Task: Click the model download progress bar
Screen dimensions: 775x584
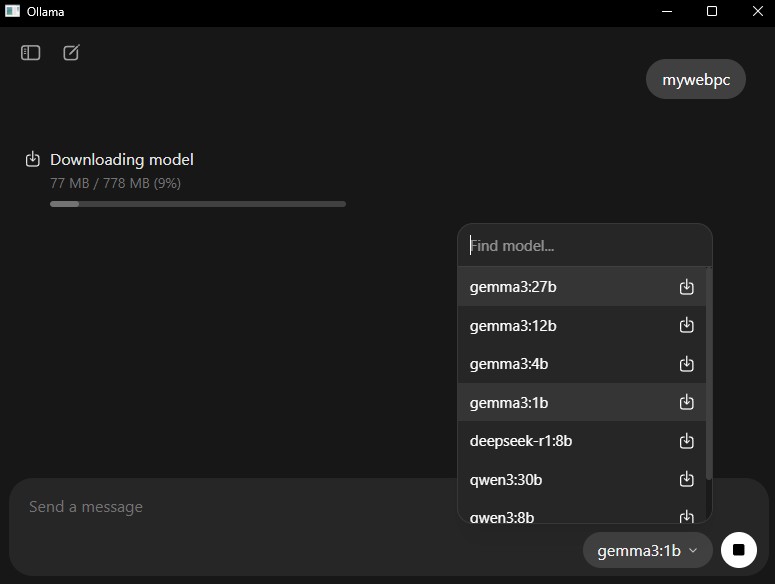Action: (x=198, y=204)
